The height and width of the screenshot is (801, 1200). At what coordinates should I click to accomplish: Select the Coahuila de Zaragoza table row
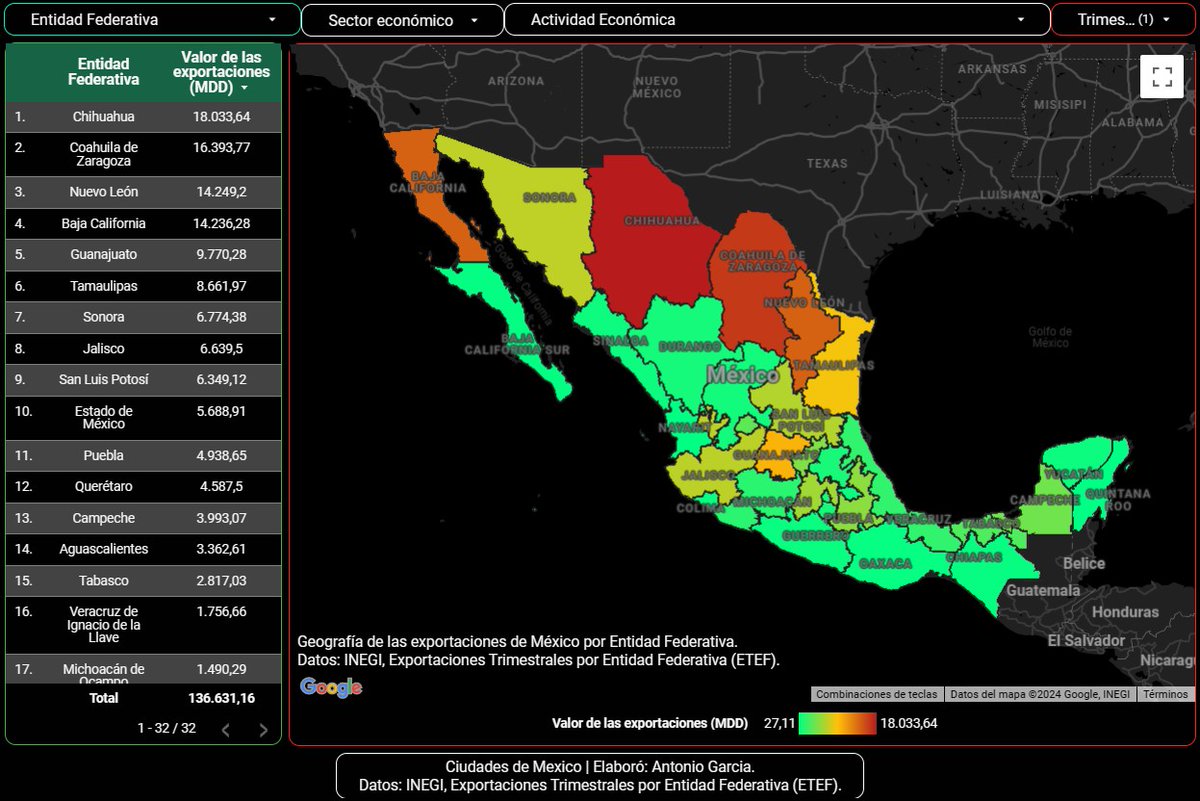click(x=144, y=154)
